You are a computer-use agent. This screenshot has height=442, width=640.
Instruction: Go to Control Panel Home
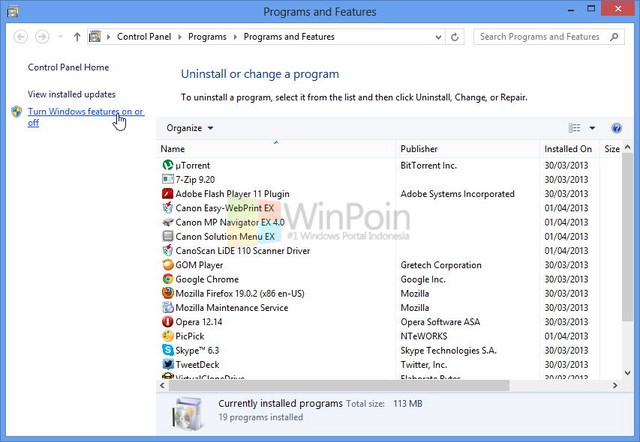click(x=68, y=67)
